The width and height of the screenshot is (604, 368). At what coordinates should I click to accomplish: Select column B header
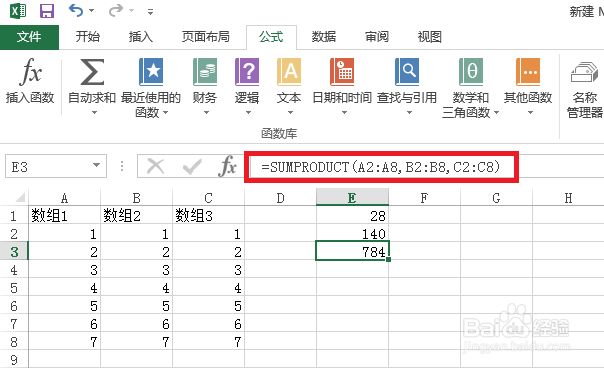(x=136, y=198)
